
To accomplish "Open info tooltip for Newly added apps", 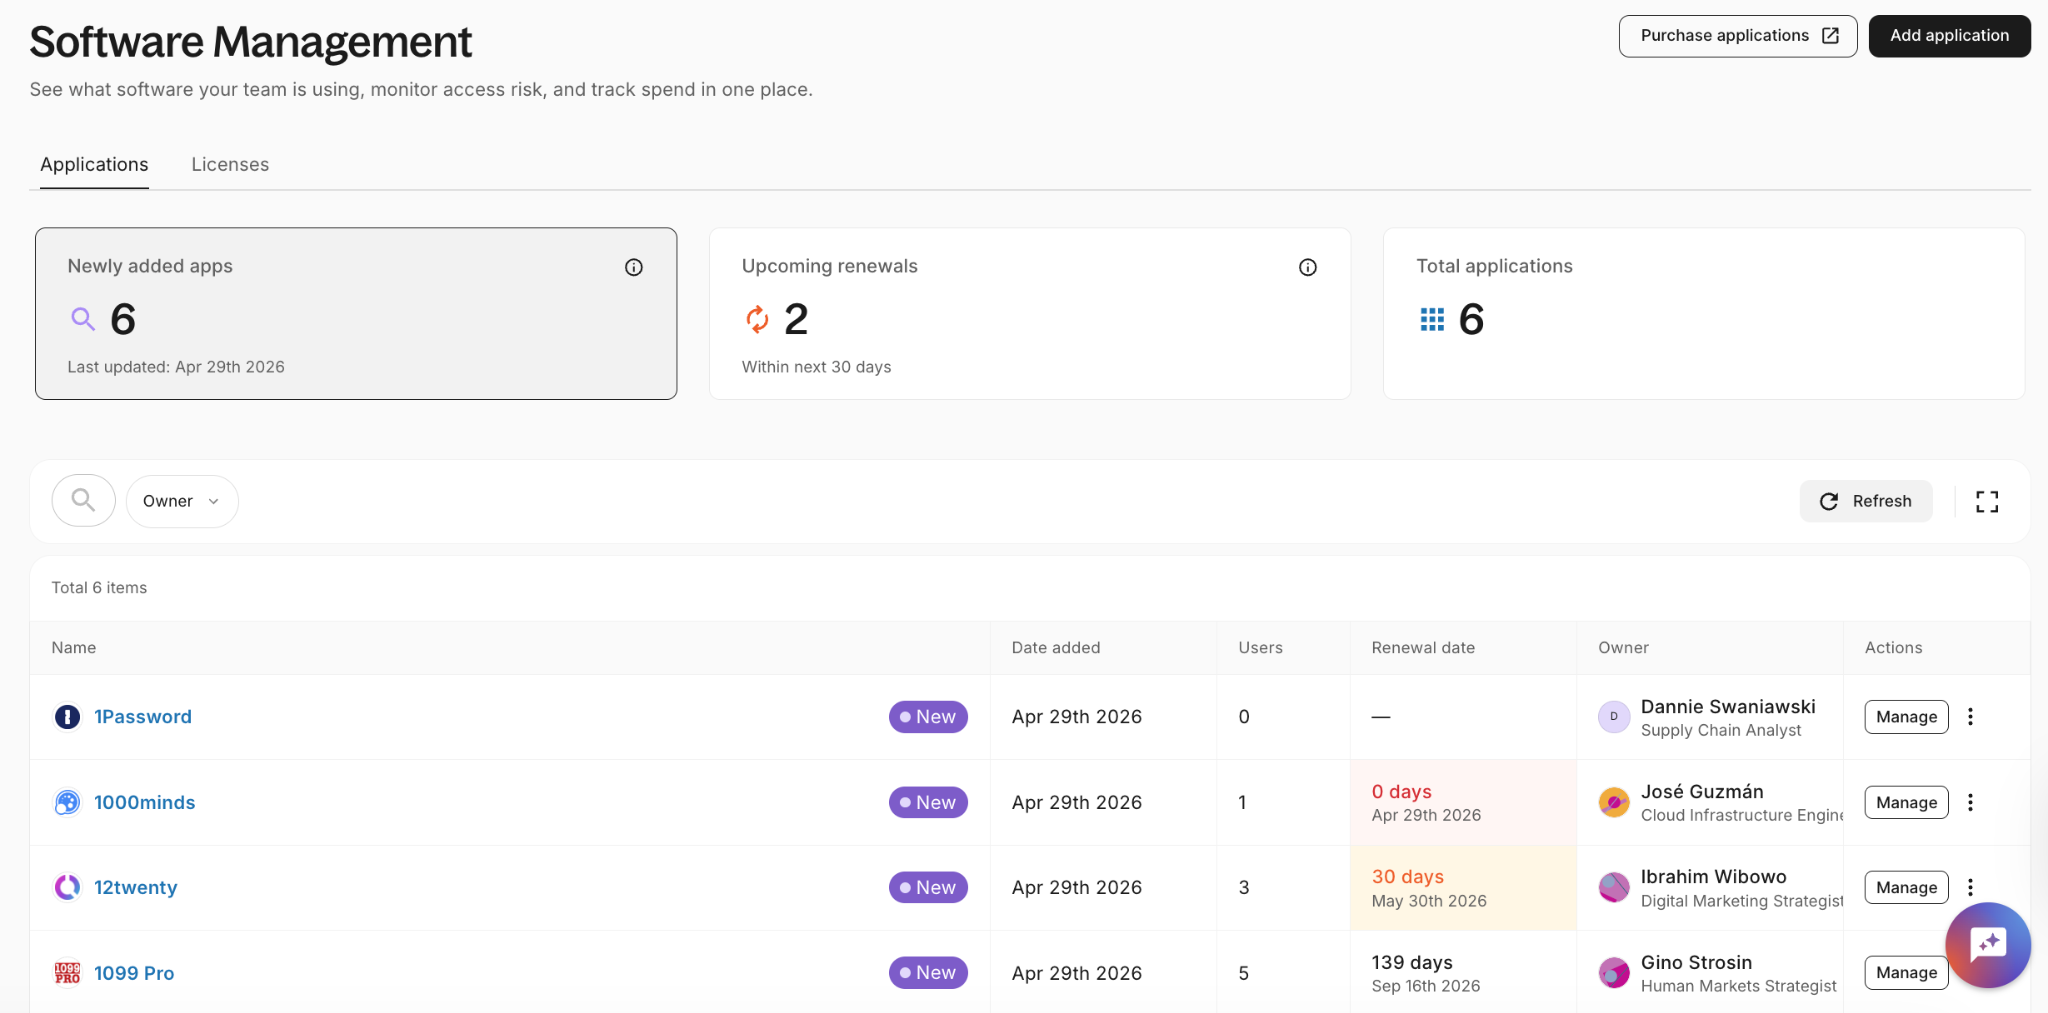I will (634, 267).
